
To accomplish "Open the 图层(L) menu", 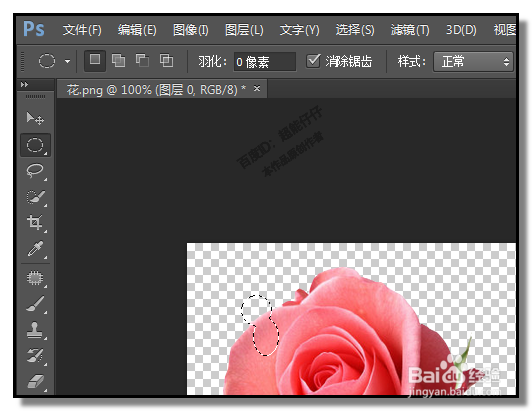I will point(244,30).
